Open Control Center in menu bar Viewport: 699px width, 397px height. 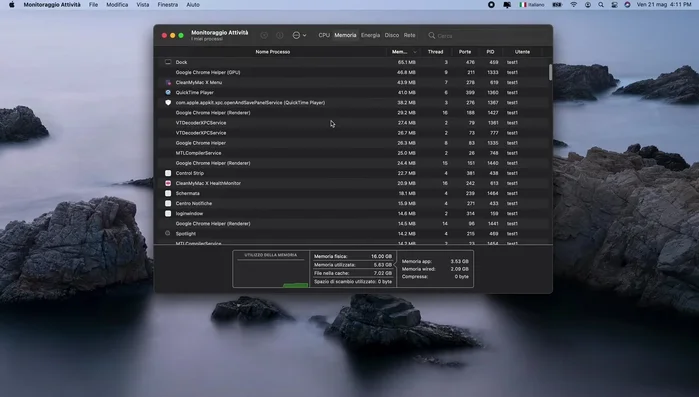614,4
